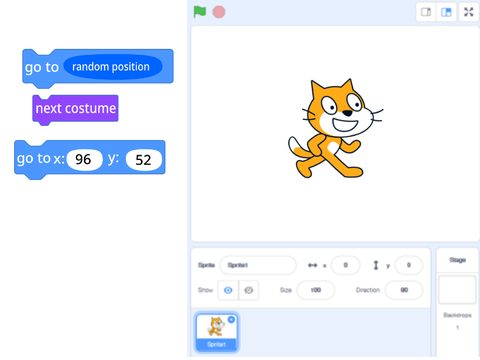
Task: Click the sprite y position field
Action: (409, 265)
